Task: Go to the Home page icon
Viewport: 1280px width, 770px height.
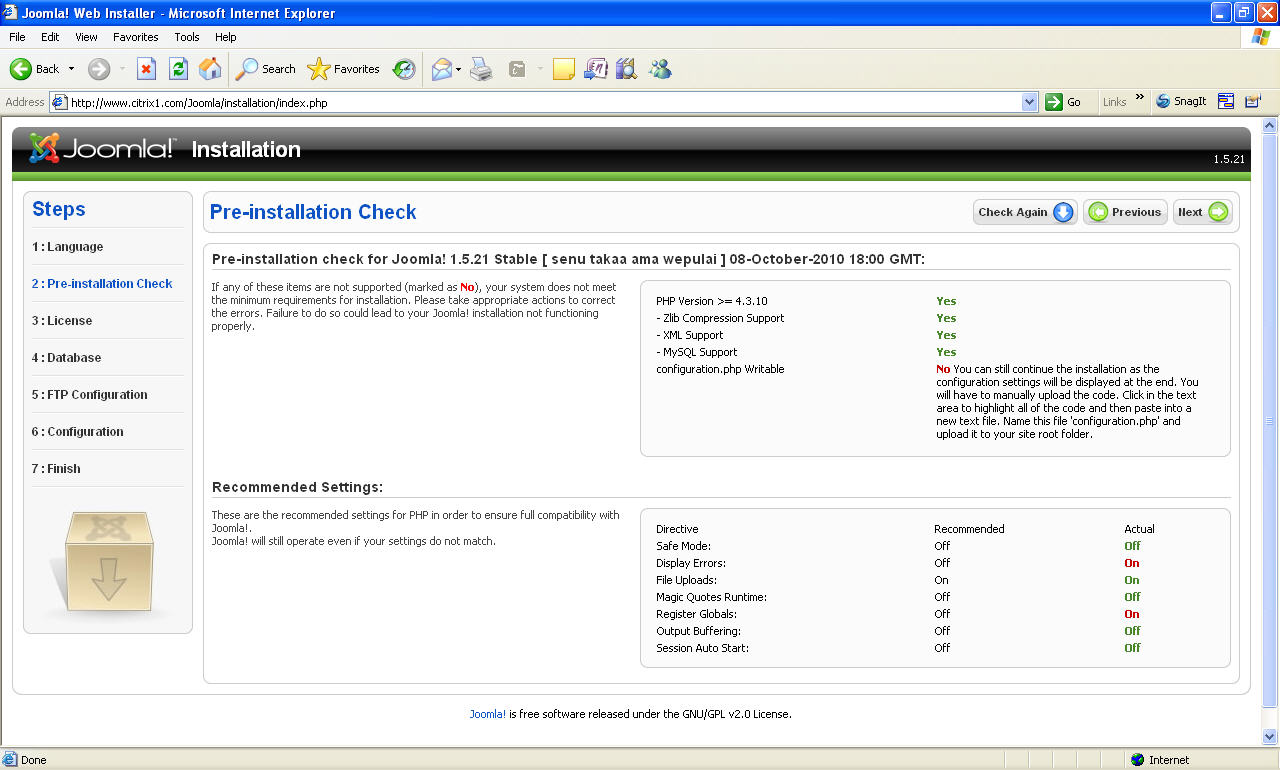Action: [210, 69]
